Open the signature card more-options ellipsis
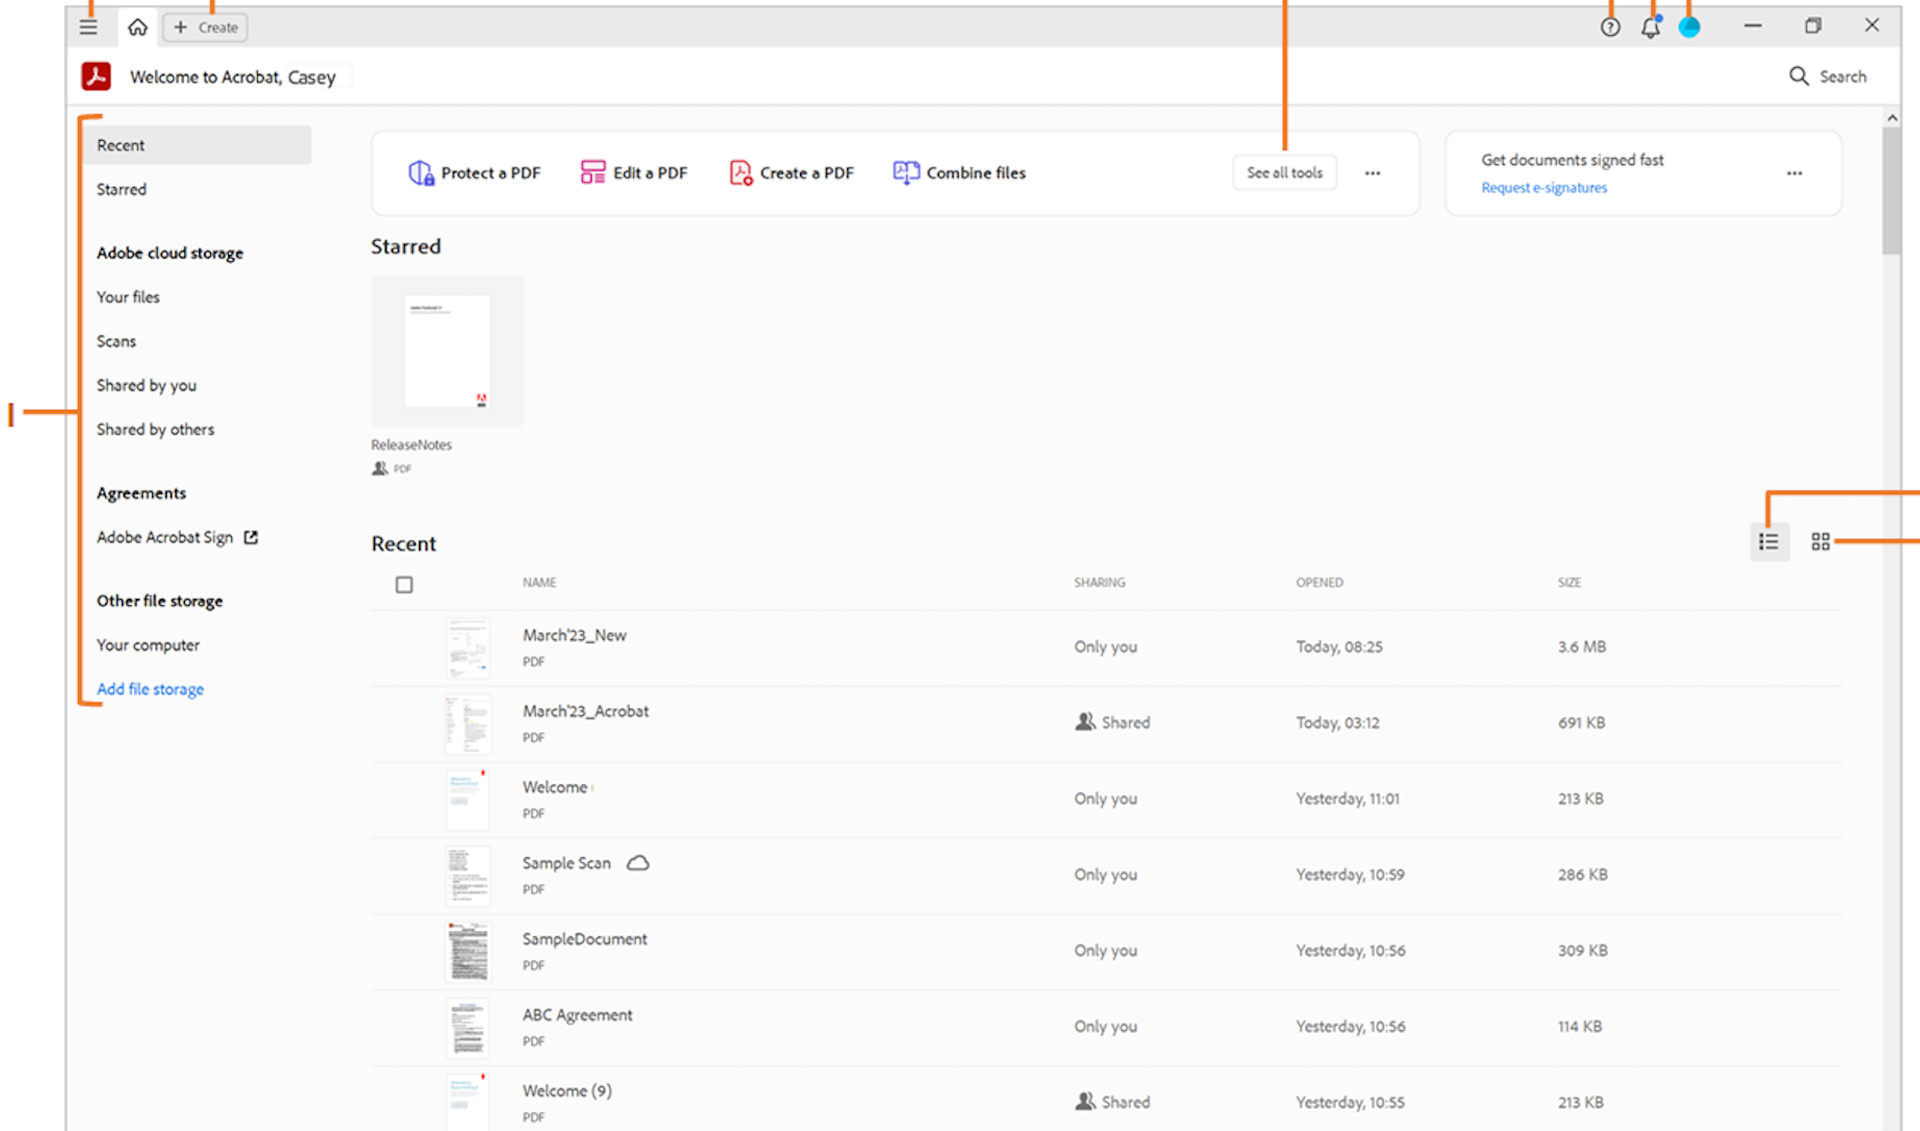This screenshot has width=1920, height=1131. point(1794,173)
